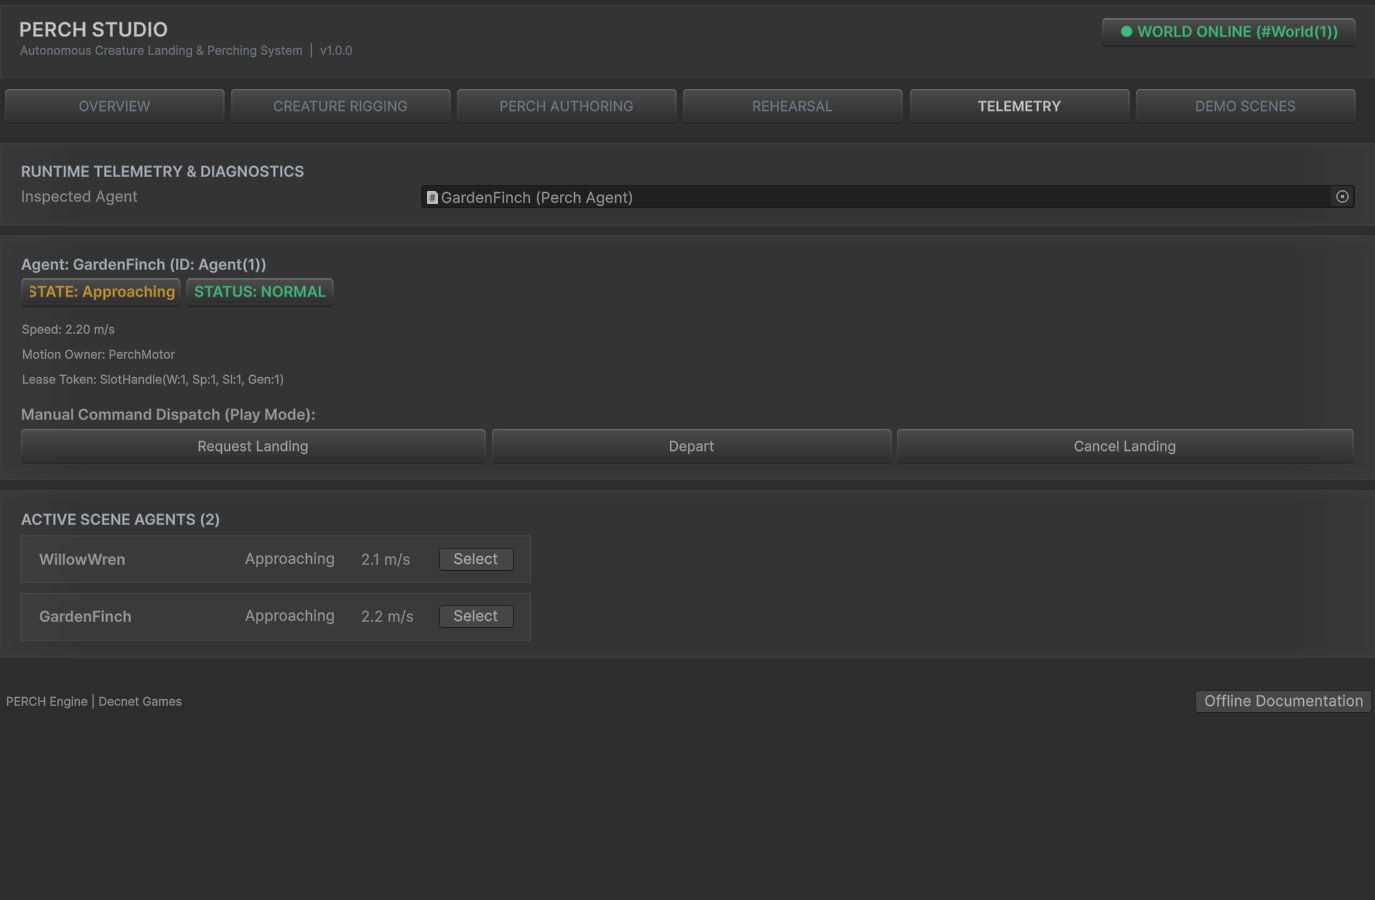Screen dimensions: 1375x900
Task: Open the Demo Scenes tab
Action: coord(1246,106)
